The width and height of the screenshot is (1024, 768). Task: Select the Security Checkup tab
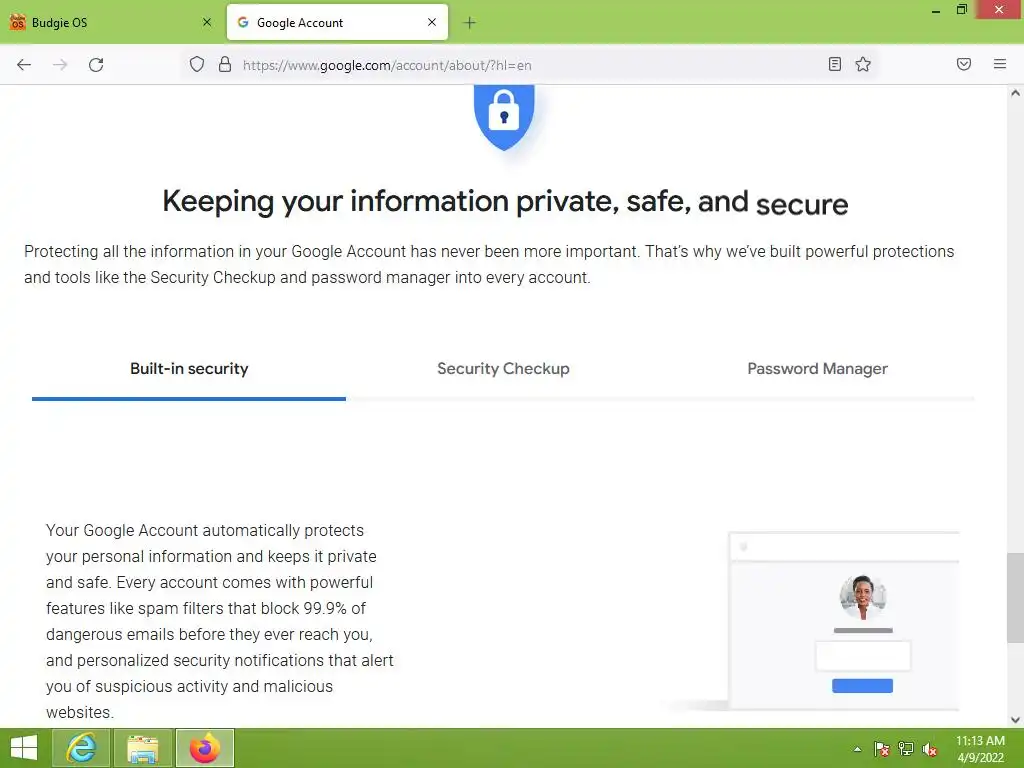[503, 369]
